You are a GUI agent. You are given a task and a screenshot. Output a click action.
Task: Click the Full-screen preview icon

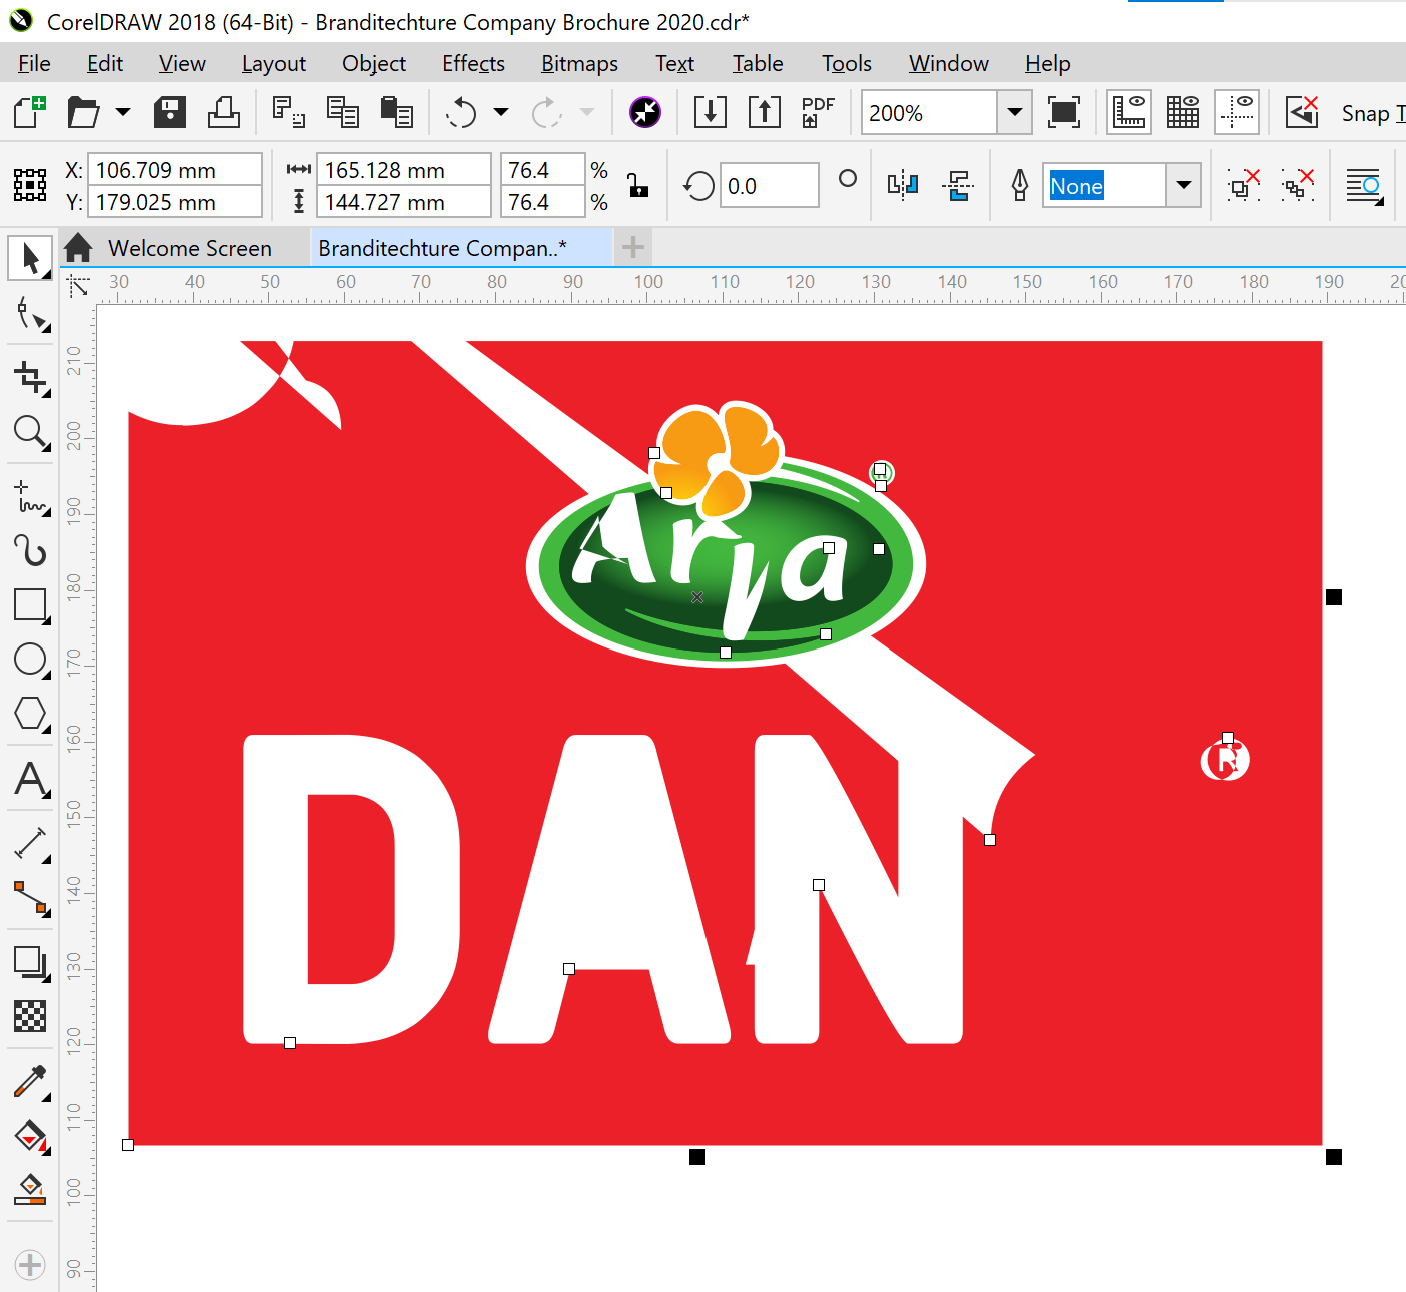pos(1064,112)
